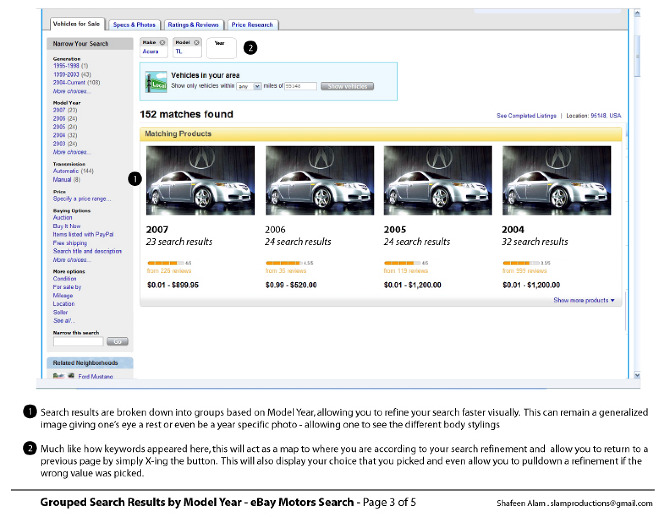Filter by generation 1995-1998
The width and height of the screenshot is (670, 517).
click(66, 66)
